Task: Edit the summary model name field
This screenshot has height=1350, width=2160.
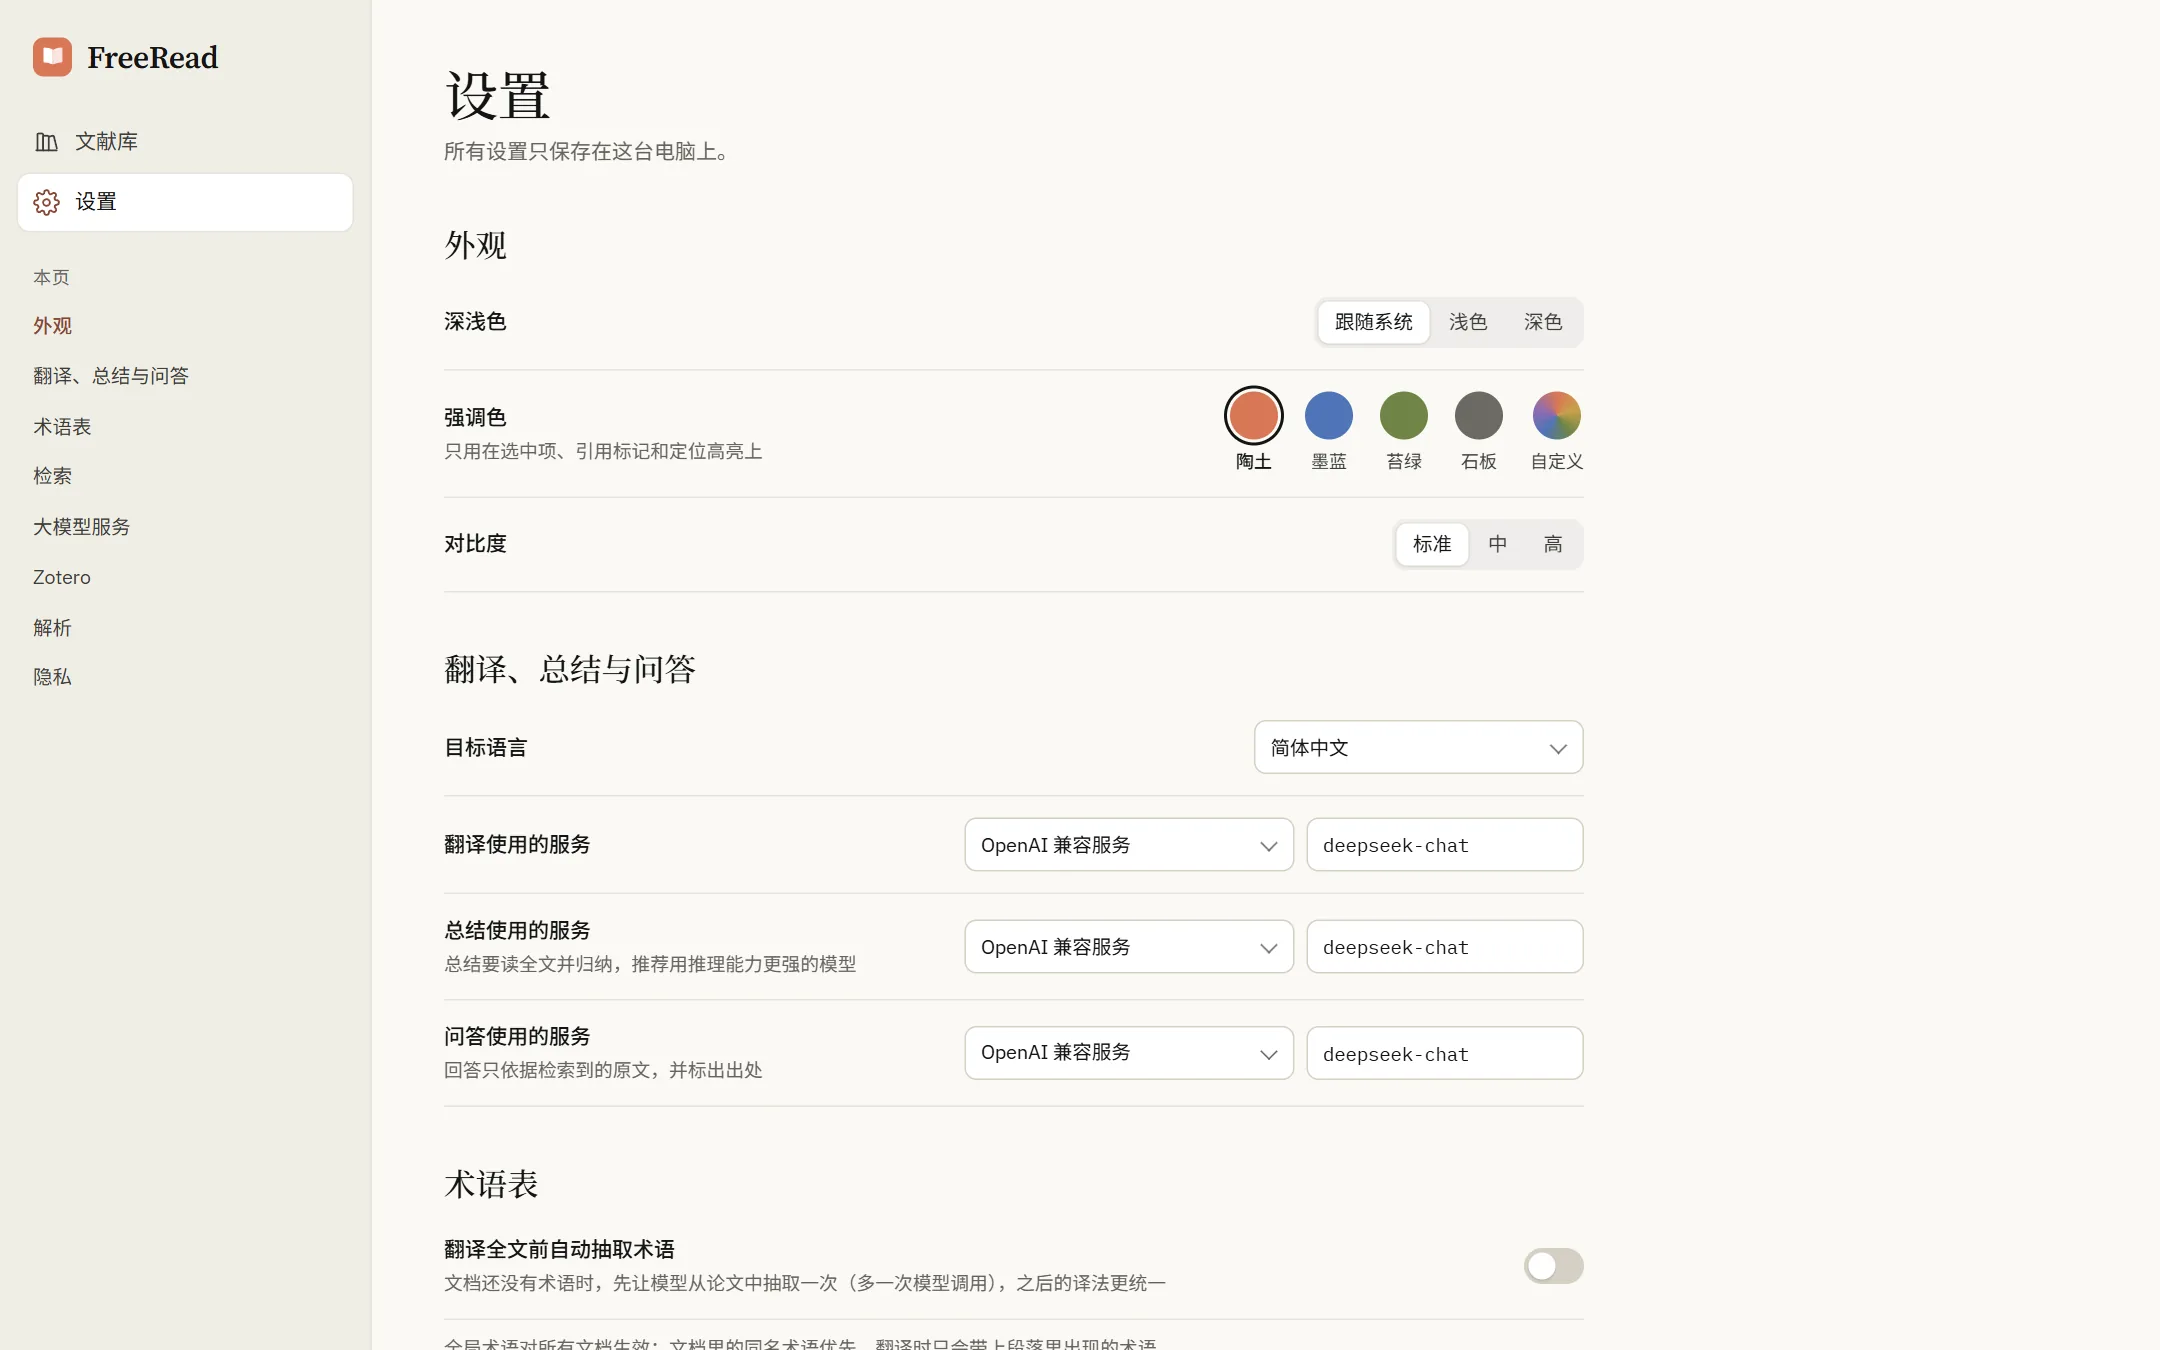Action: pos(1444,946)
